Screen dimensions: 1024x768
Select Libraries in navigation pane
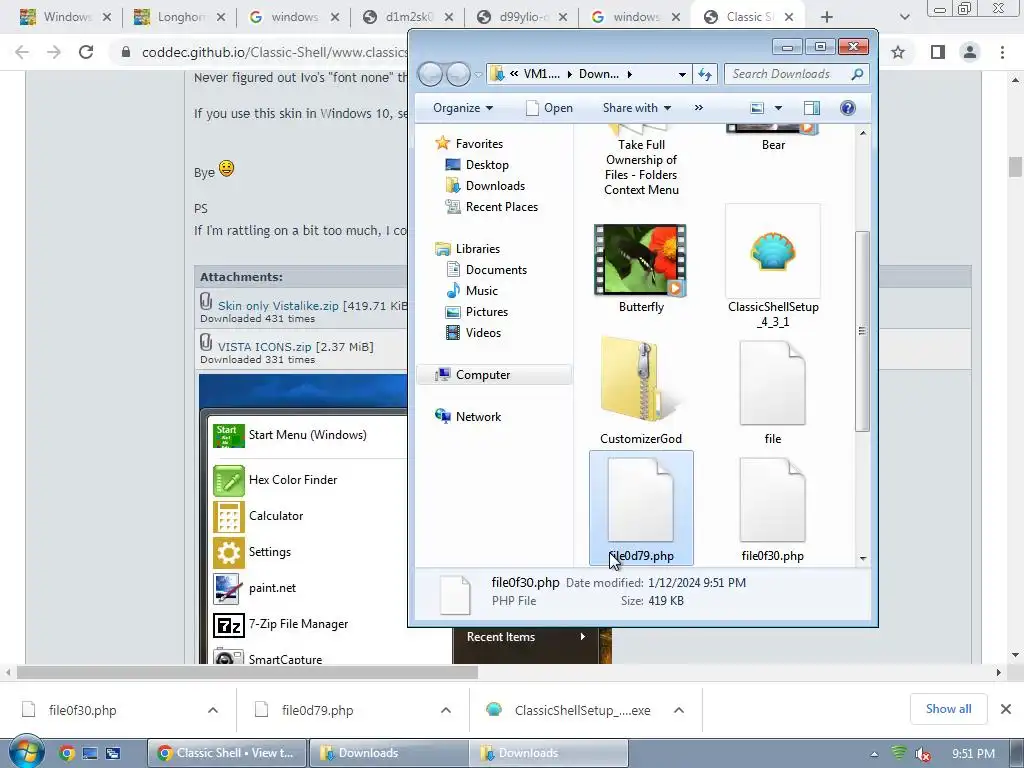(477, 249)
